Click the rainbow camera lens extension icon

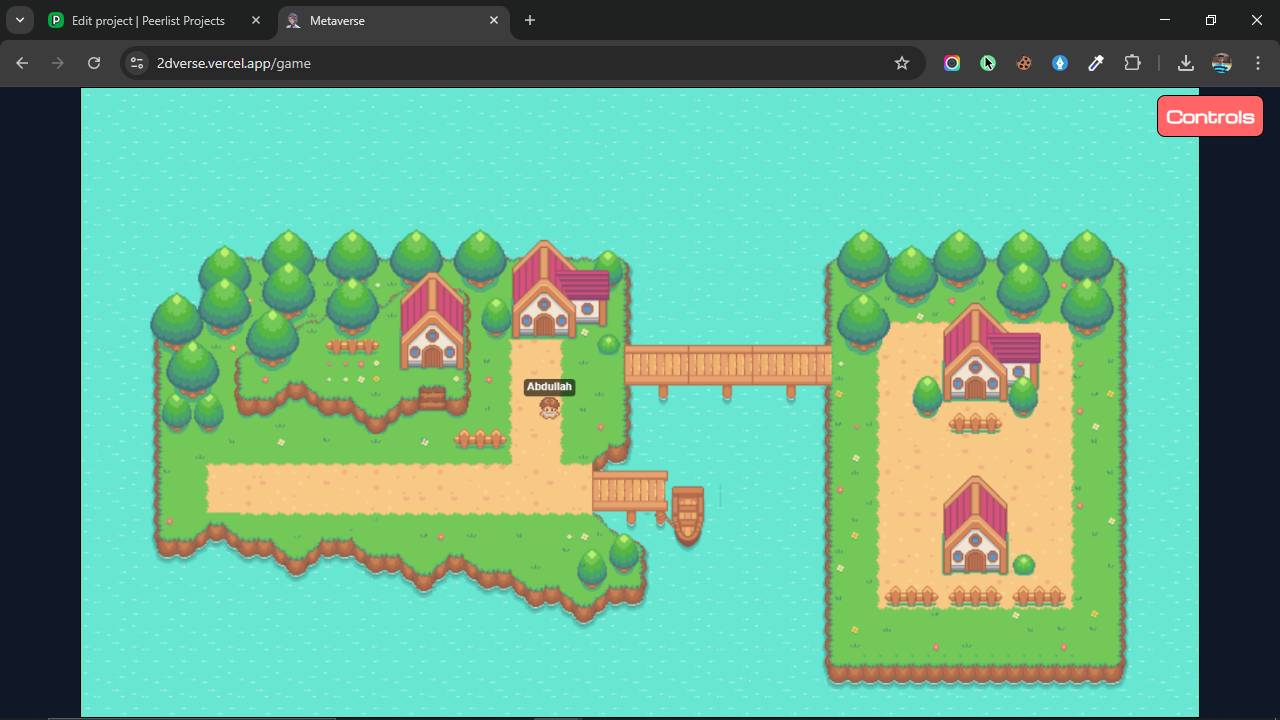pyautogui.click(x=952, y=63)
